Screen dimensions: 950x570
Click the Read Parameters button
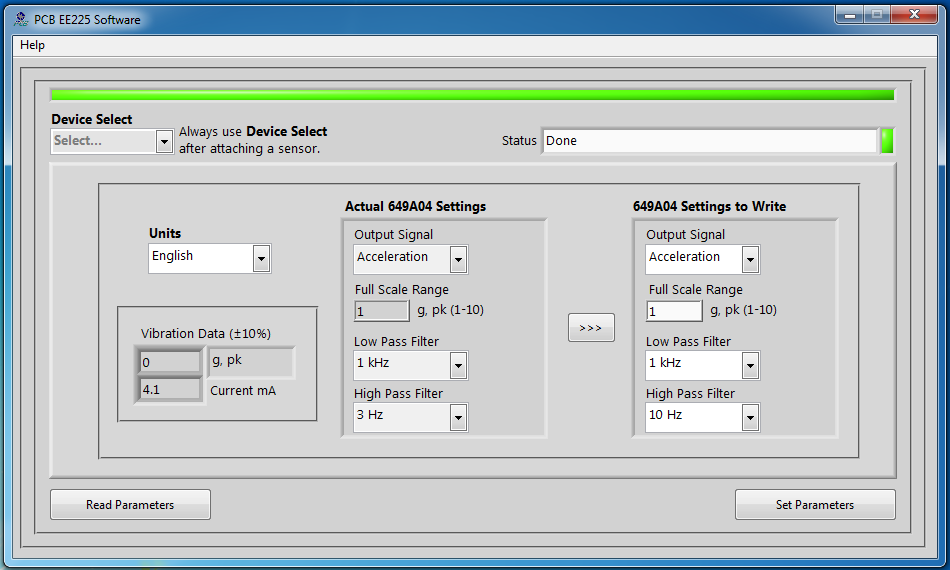[x=130, y=505]
